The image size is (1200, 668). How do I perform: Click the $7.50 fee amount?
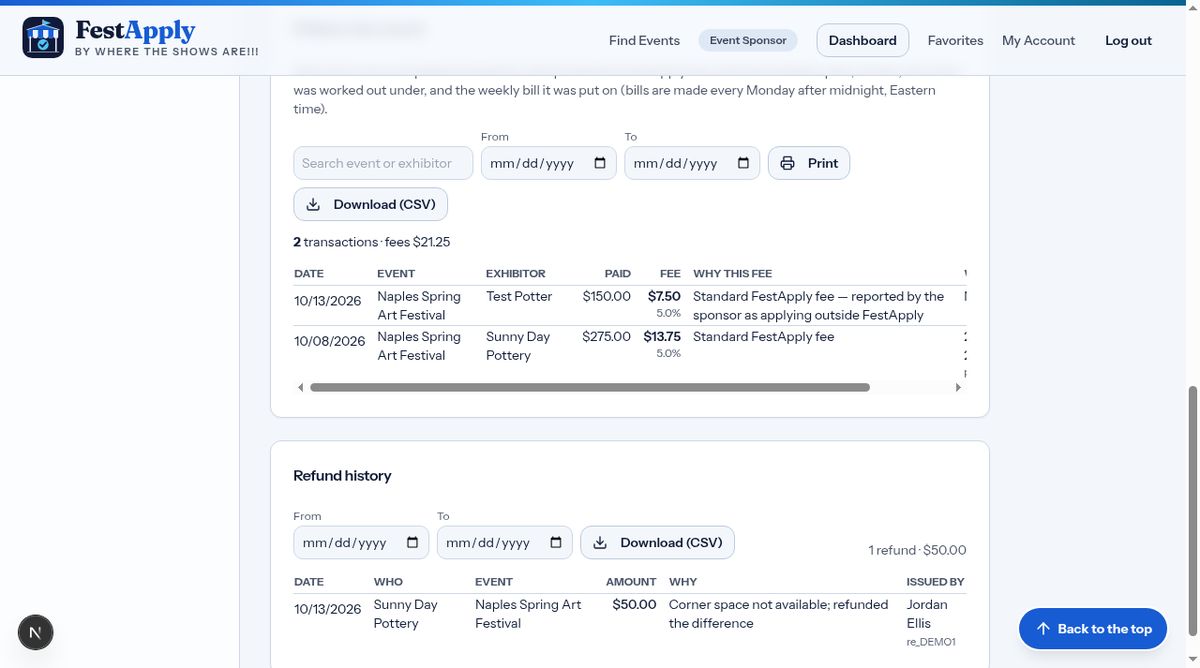[x=664, y=296]
